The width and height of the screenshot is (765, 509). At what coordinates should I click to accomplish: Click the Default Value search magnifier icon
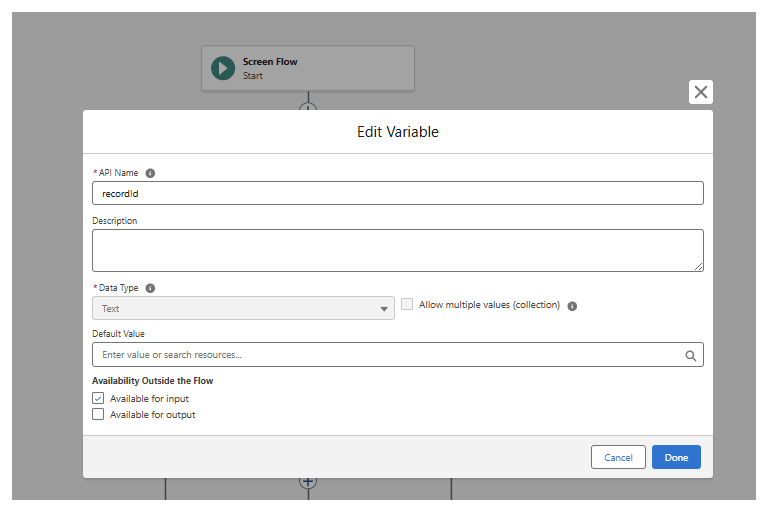point(690,355)
